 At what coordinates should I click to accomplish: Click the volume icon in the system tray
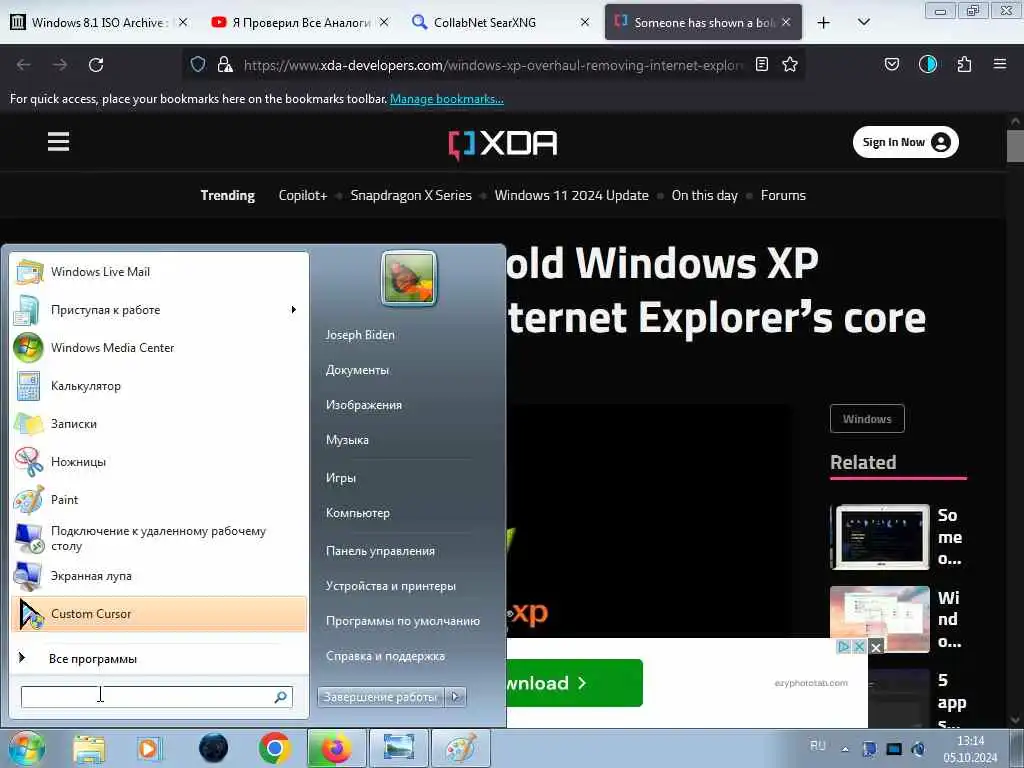pyautogui.click(x=918, y=749)
